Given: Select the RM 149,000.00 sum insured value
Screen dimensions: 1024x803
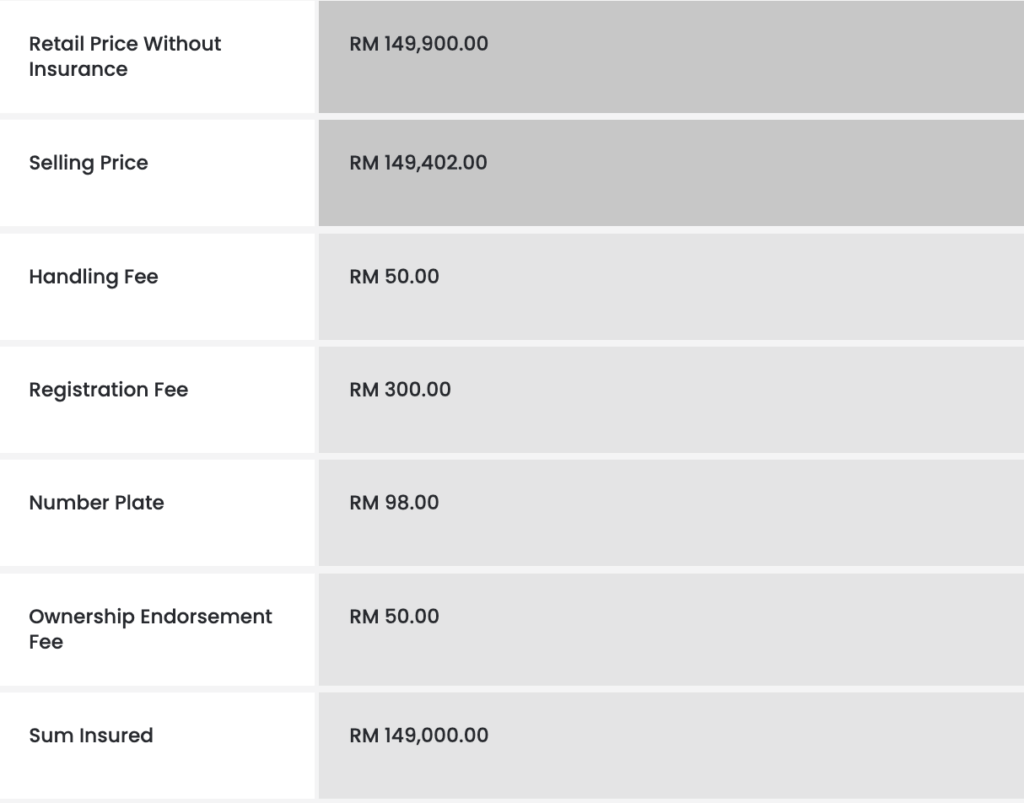Looking at the screenshot, I should point(419,736).
